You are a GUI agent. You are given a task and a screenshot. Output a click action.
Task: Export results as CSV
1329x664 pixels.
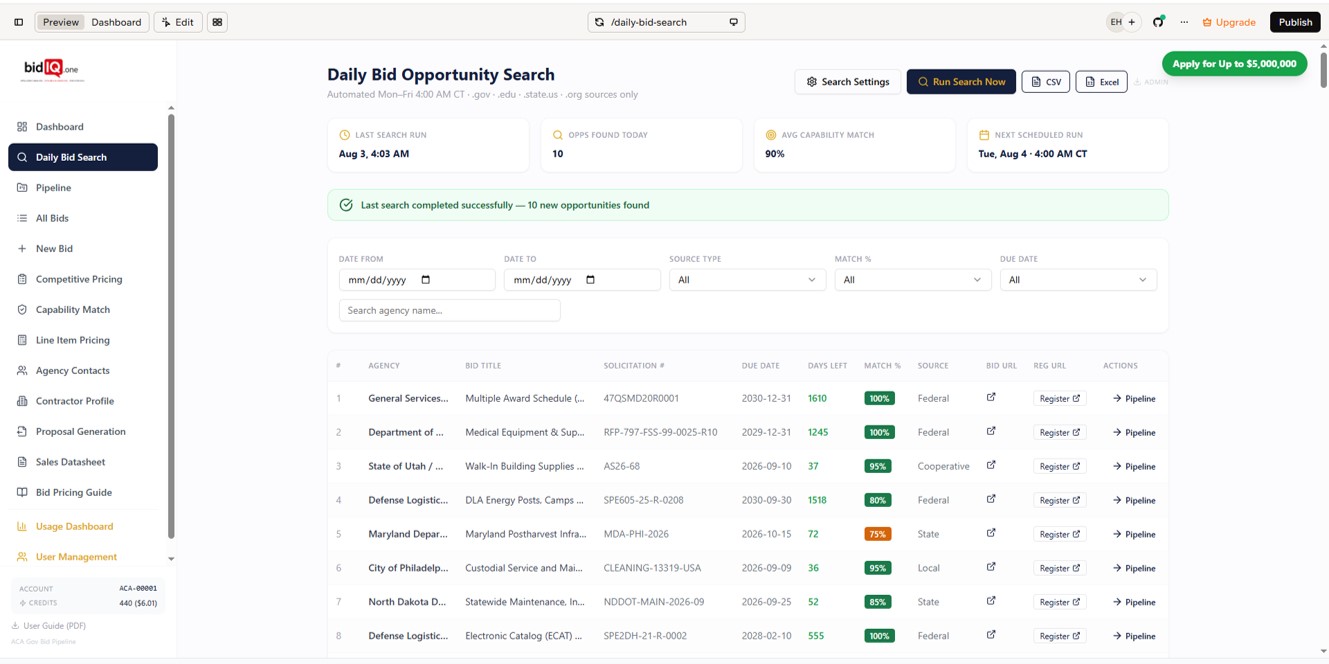click(1046, 82)
